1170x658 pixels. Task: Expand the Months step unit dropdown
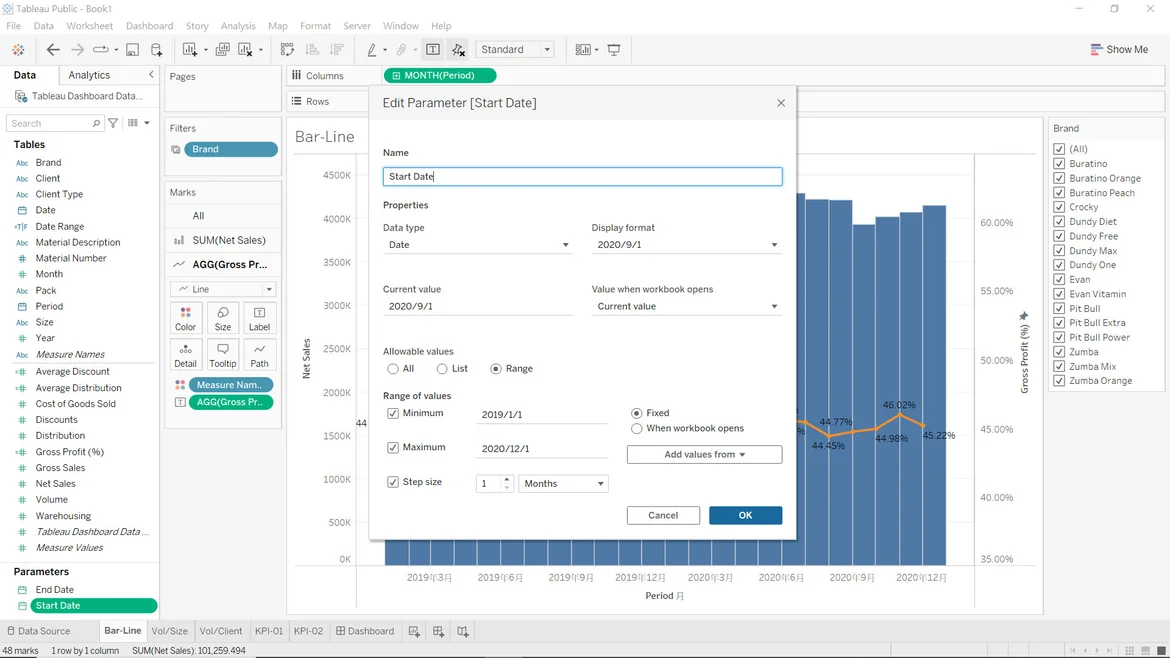pyautogui.click(x=563, y=484)
